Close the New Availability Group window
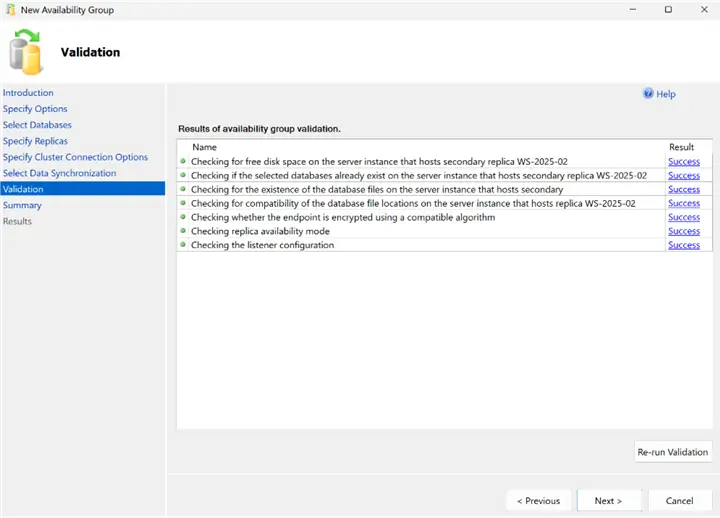The width and height of the screenshot is (720, 518). pos(704,9)
